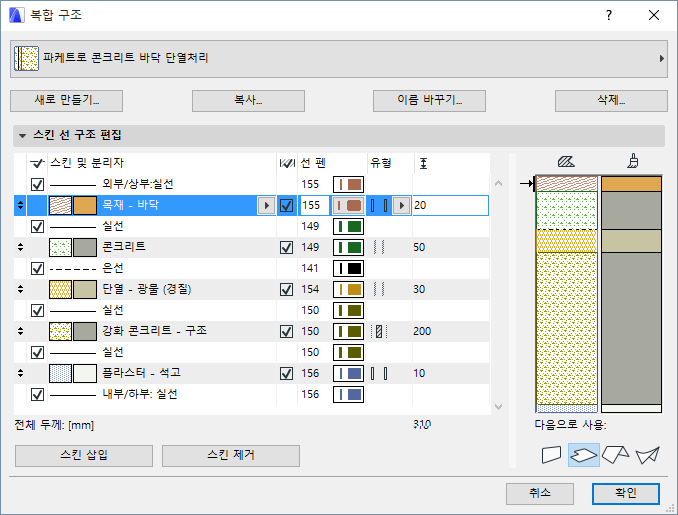This screenshot has height=515, width=678.
Task: Open building material popup for 목재 - 바닥
Action: point(266,205)
